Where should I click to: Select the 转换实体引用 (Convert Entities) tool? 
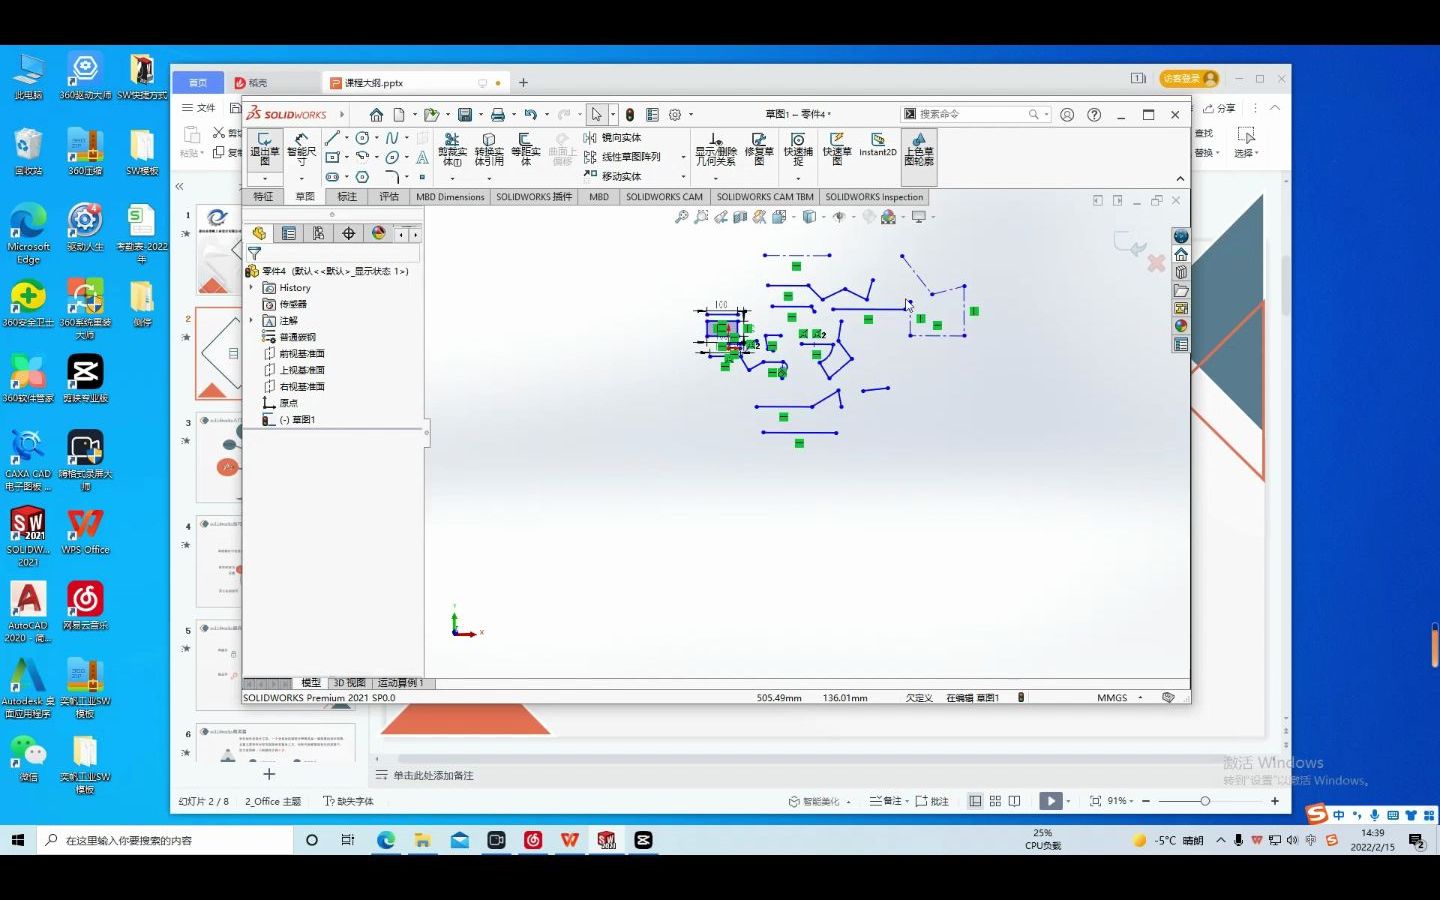tap(488, 150)
